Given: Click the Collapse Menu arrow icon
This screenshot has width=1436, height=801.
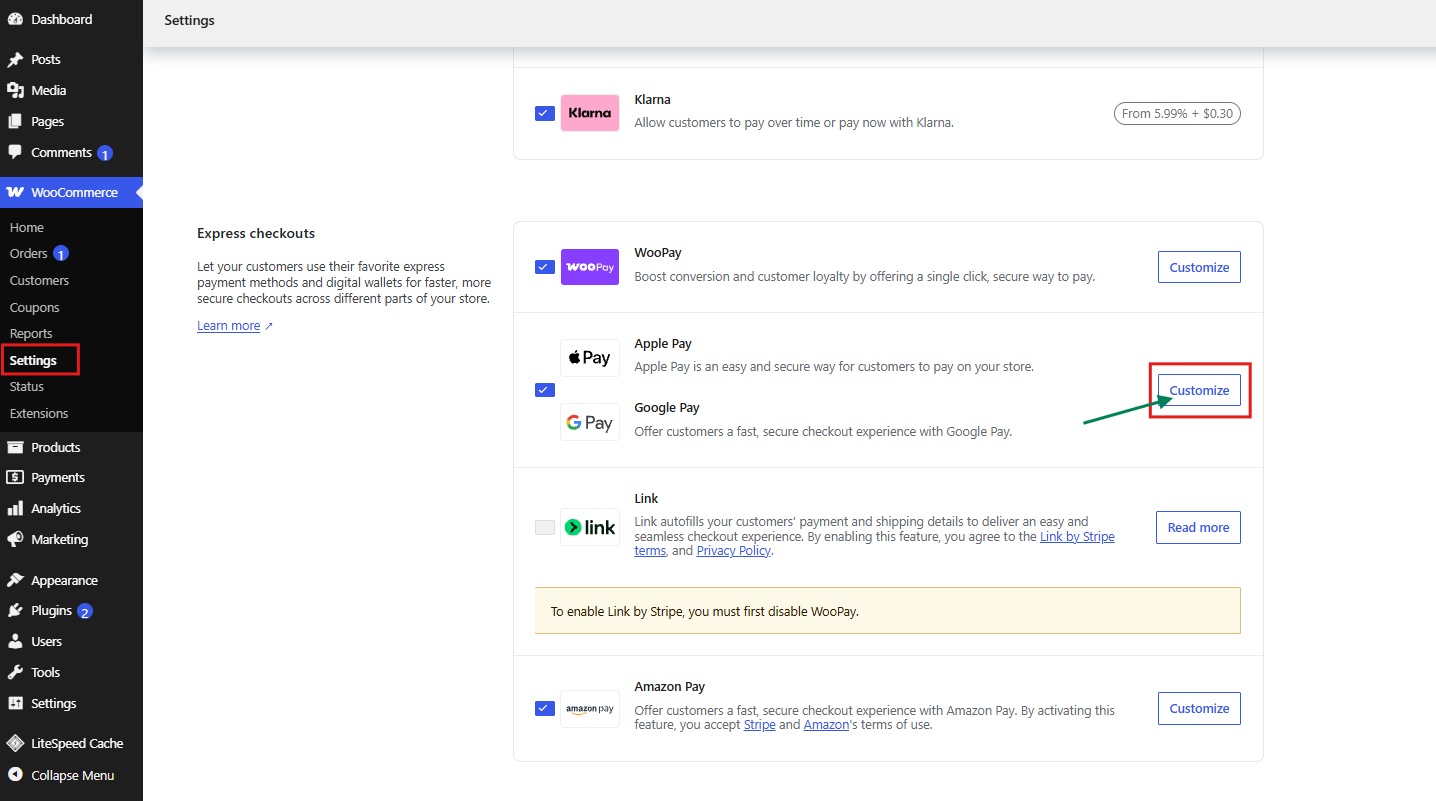Looking at the screenshot, I should (x=15, y=775).
